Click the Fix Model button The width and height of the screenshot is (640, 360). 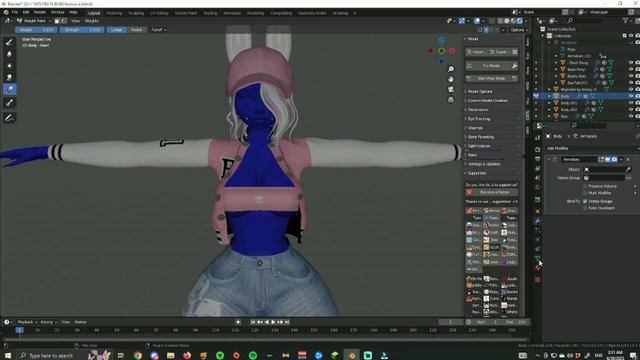coord(488,66)
